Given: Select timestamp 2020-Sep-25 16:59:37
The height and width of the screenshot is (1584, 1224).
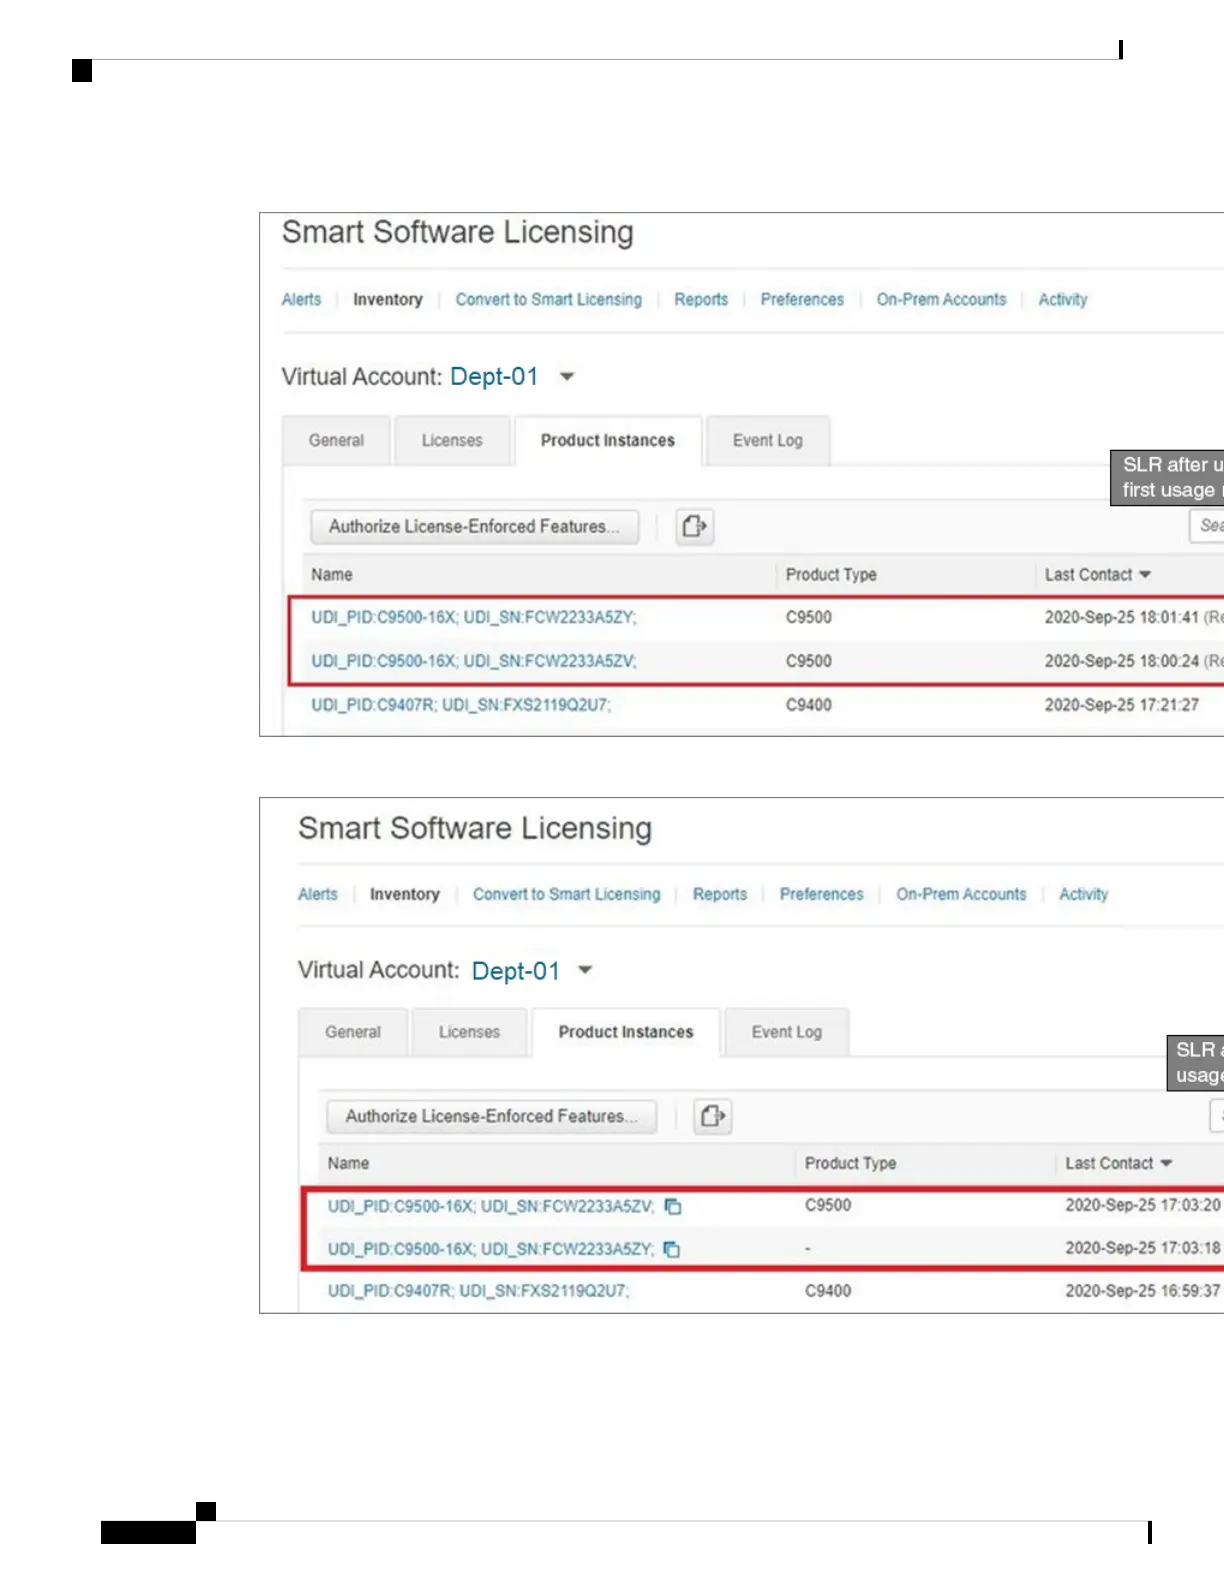Looking at the screenshot, I should click(x=1143, y=1291).
